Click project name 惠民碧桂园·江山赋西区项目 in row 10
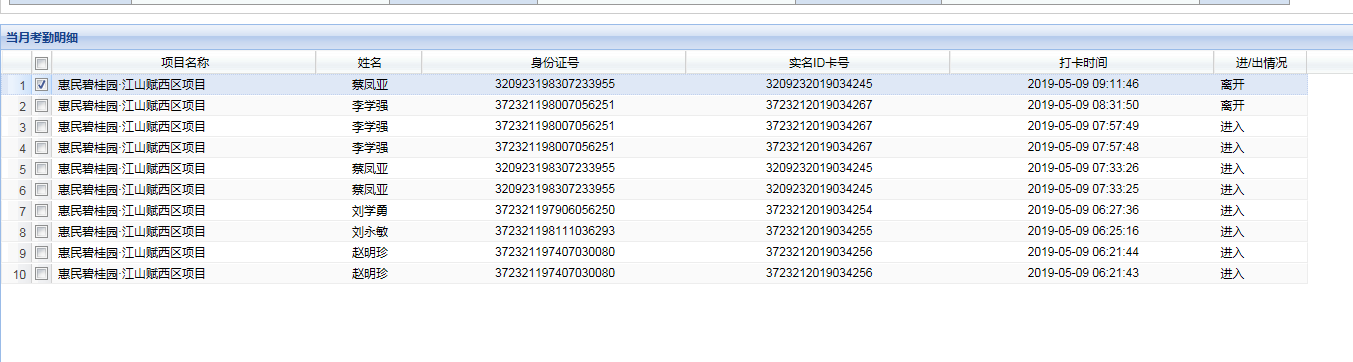Screen dimensions: 1353x362 click(x=131, y=274)
